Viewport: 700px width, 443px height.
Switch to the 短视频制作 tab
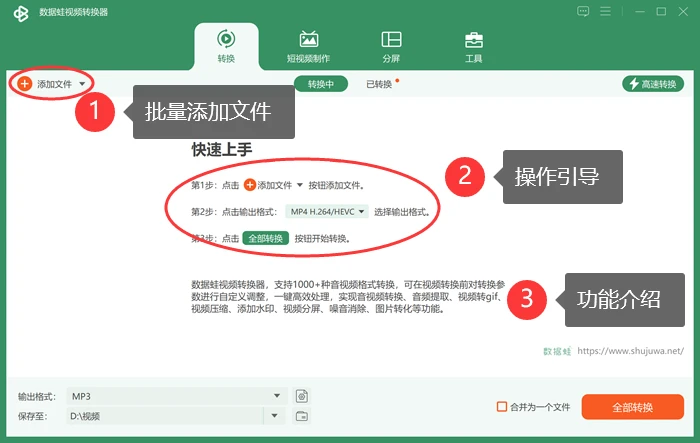[x=308, y=47]
